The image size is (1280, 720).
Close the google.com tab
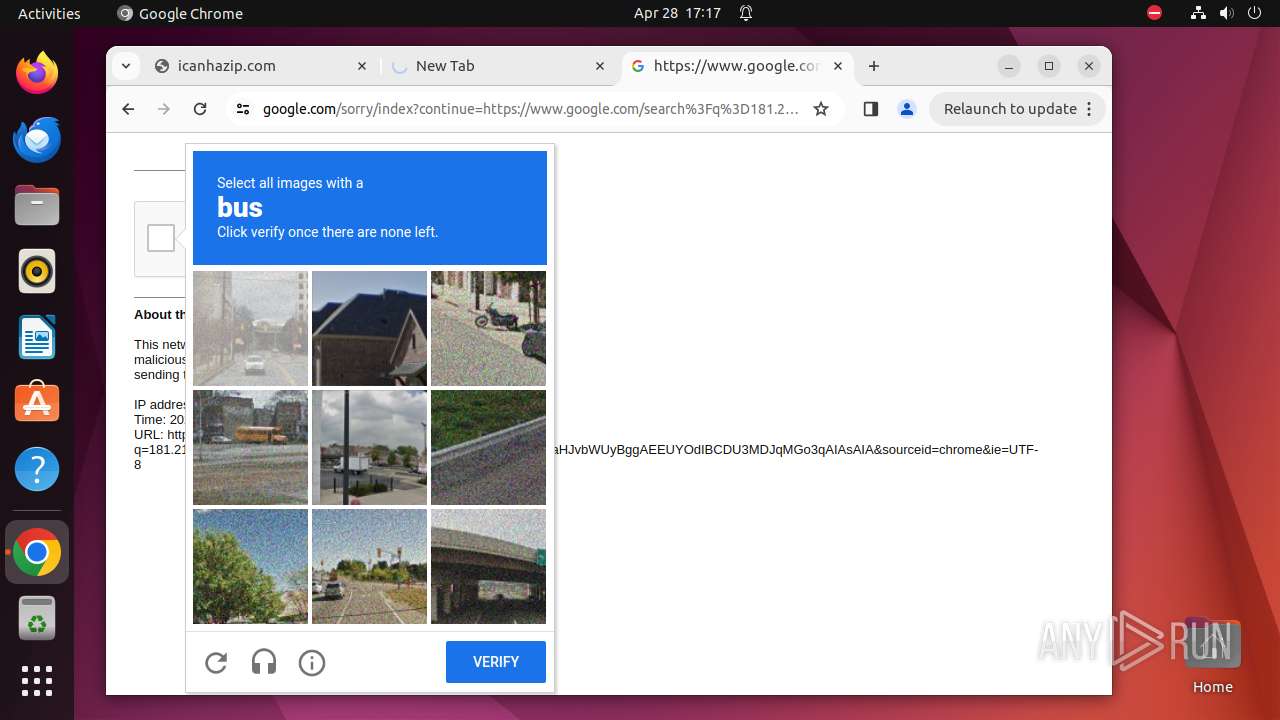[x=838, y=66]
